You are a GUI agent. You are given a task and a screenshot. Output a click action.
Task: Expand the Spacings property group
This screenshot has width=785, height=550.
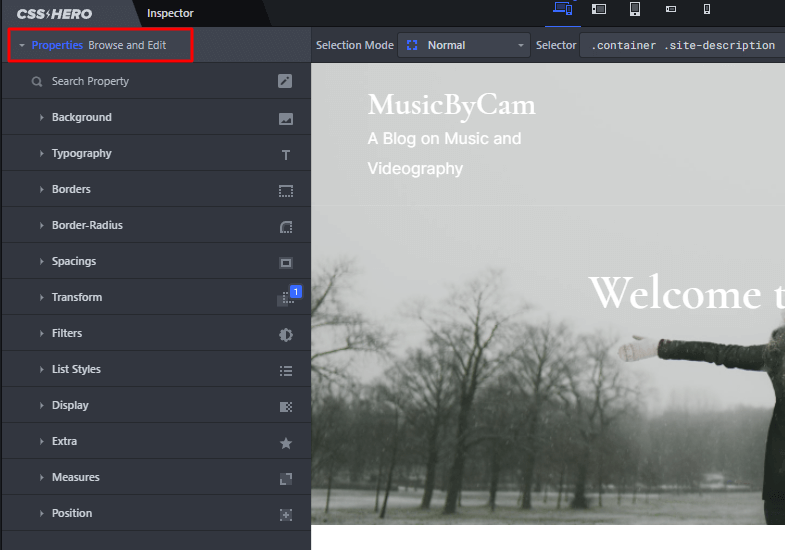[x=156, y=261]
